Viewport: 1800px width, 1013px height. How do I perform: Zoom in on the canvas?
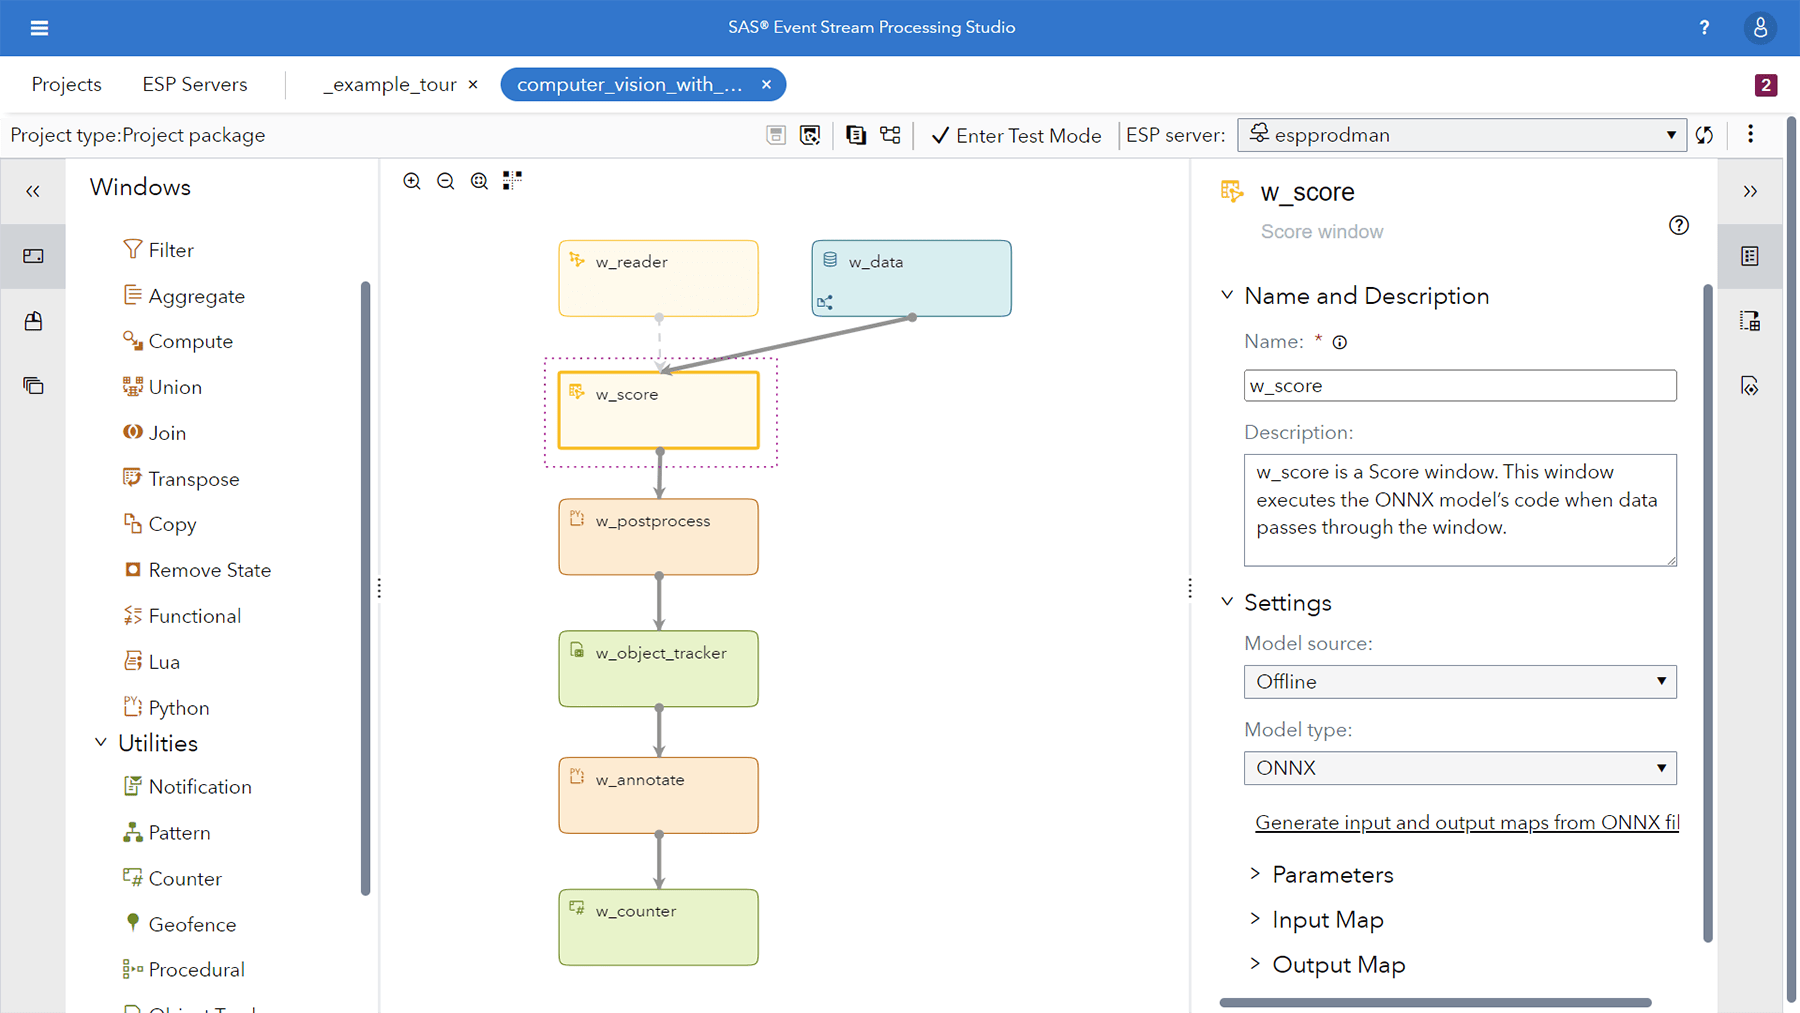[x=412, y=181]
